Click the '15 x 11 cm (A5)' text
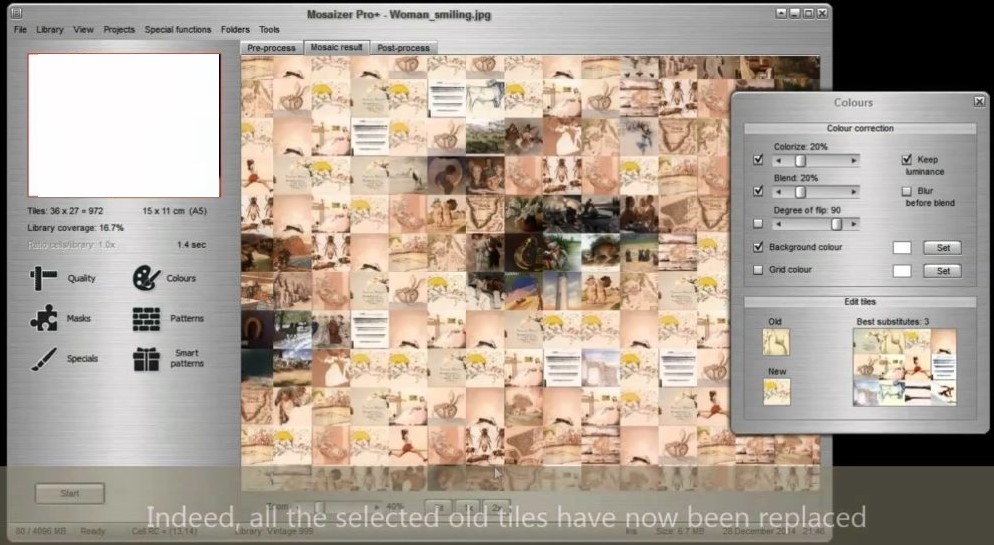 [174, 211]
